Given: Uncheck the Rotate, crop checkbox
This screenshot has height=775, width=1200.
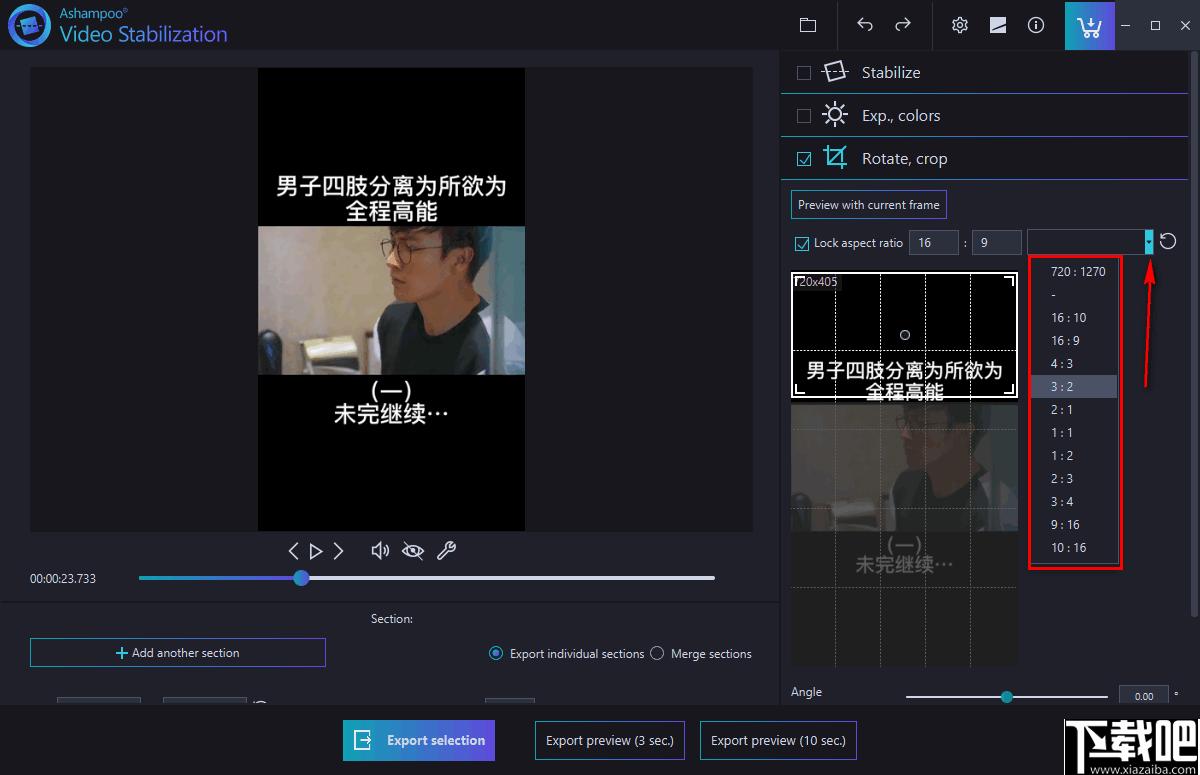Looking at the screenshot, I should click(804, 159).
